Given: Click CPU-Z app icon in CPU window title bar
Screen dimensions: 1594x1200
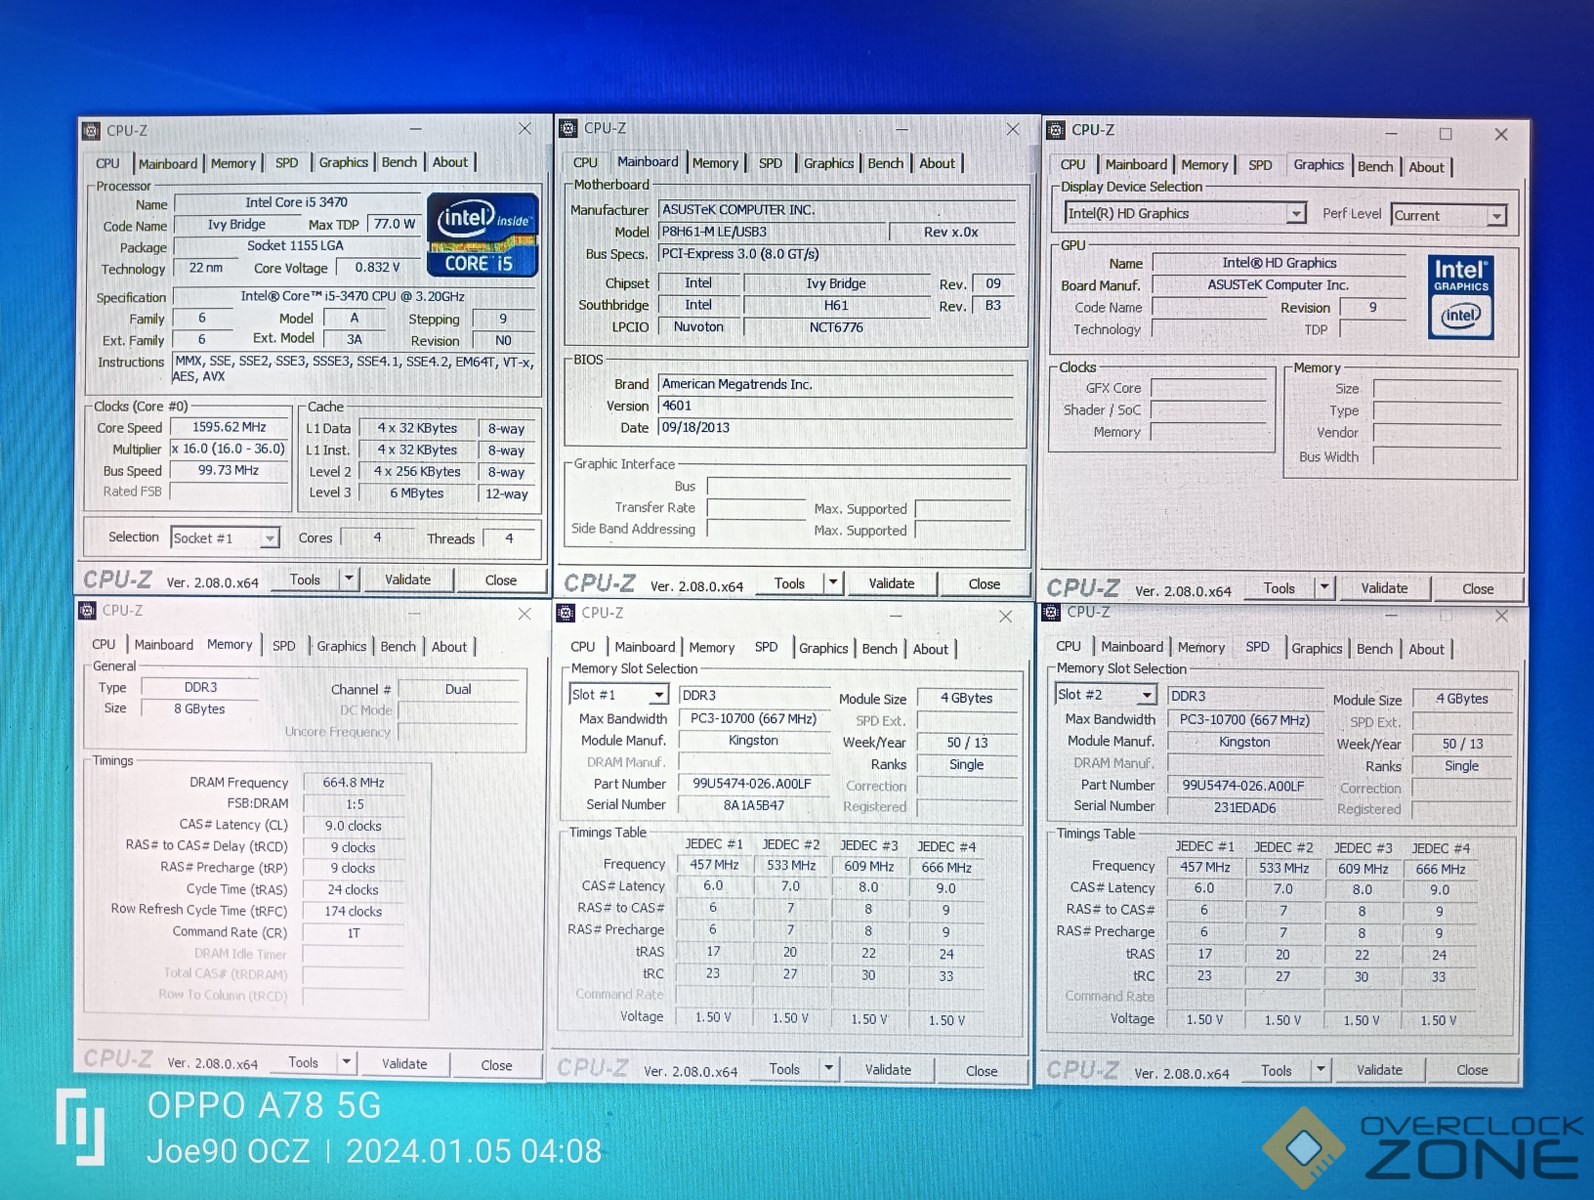Looking at the screenshot, I should coord(91,130).
